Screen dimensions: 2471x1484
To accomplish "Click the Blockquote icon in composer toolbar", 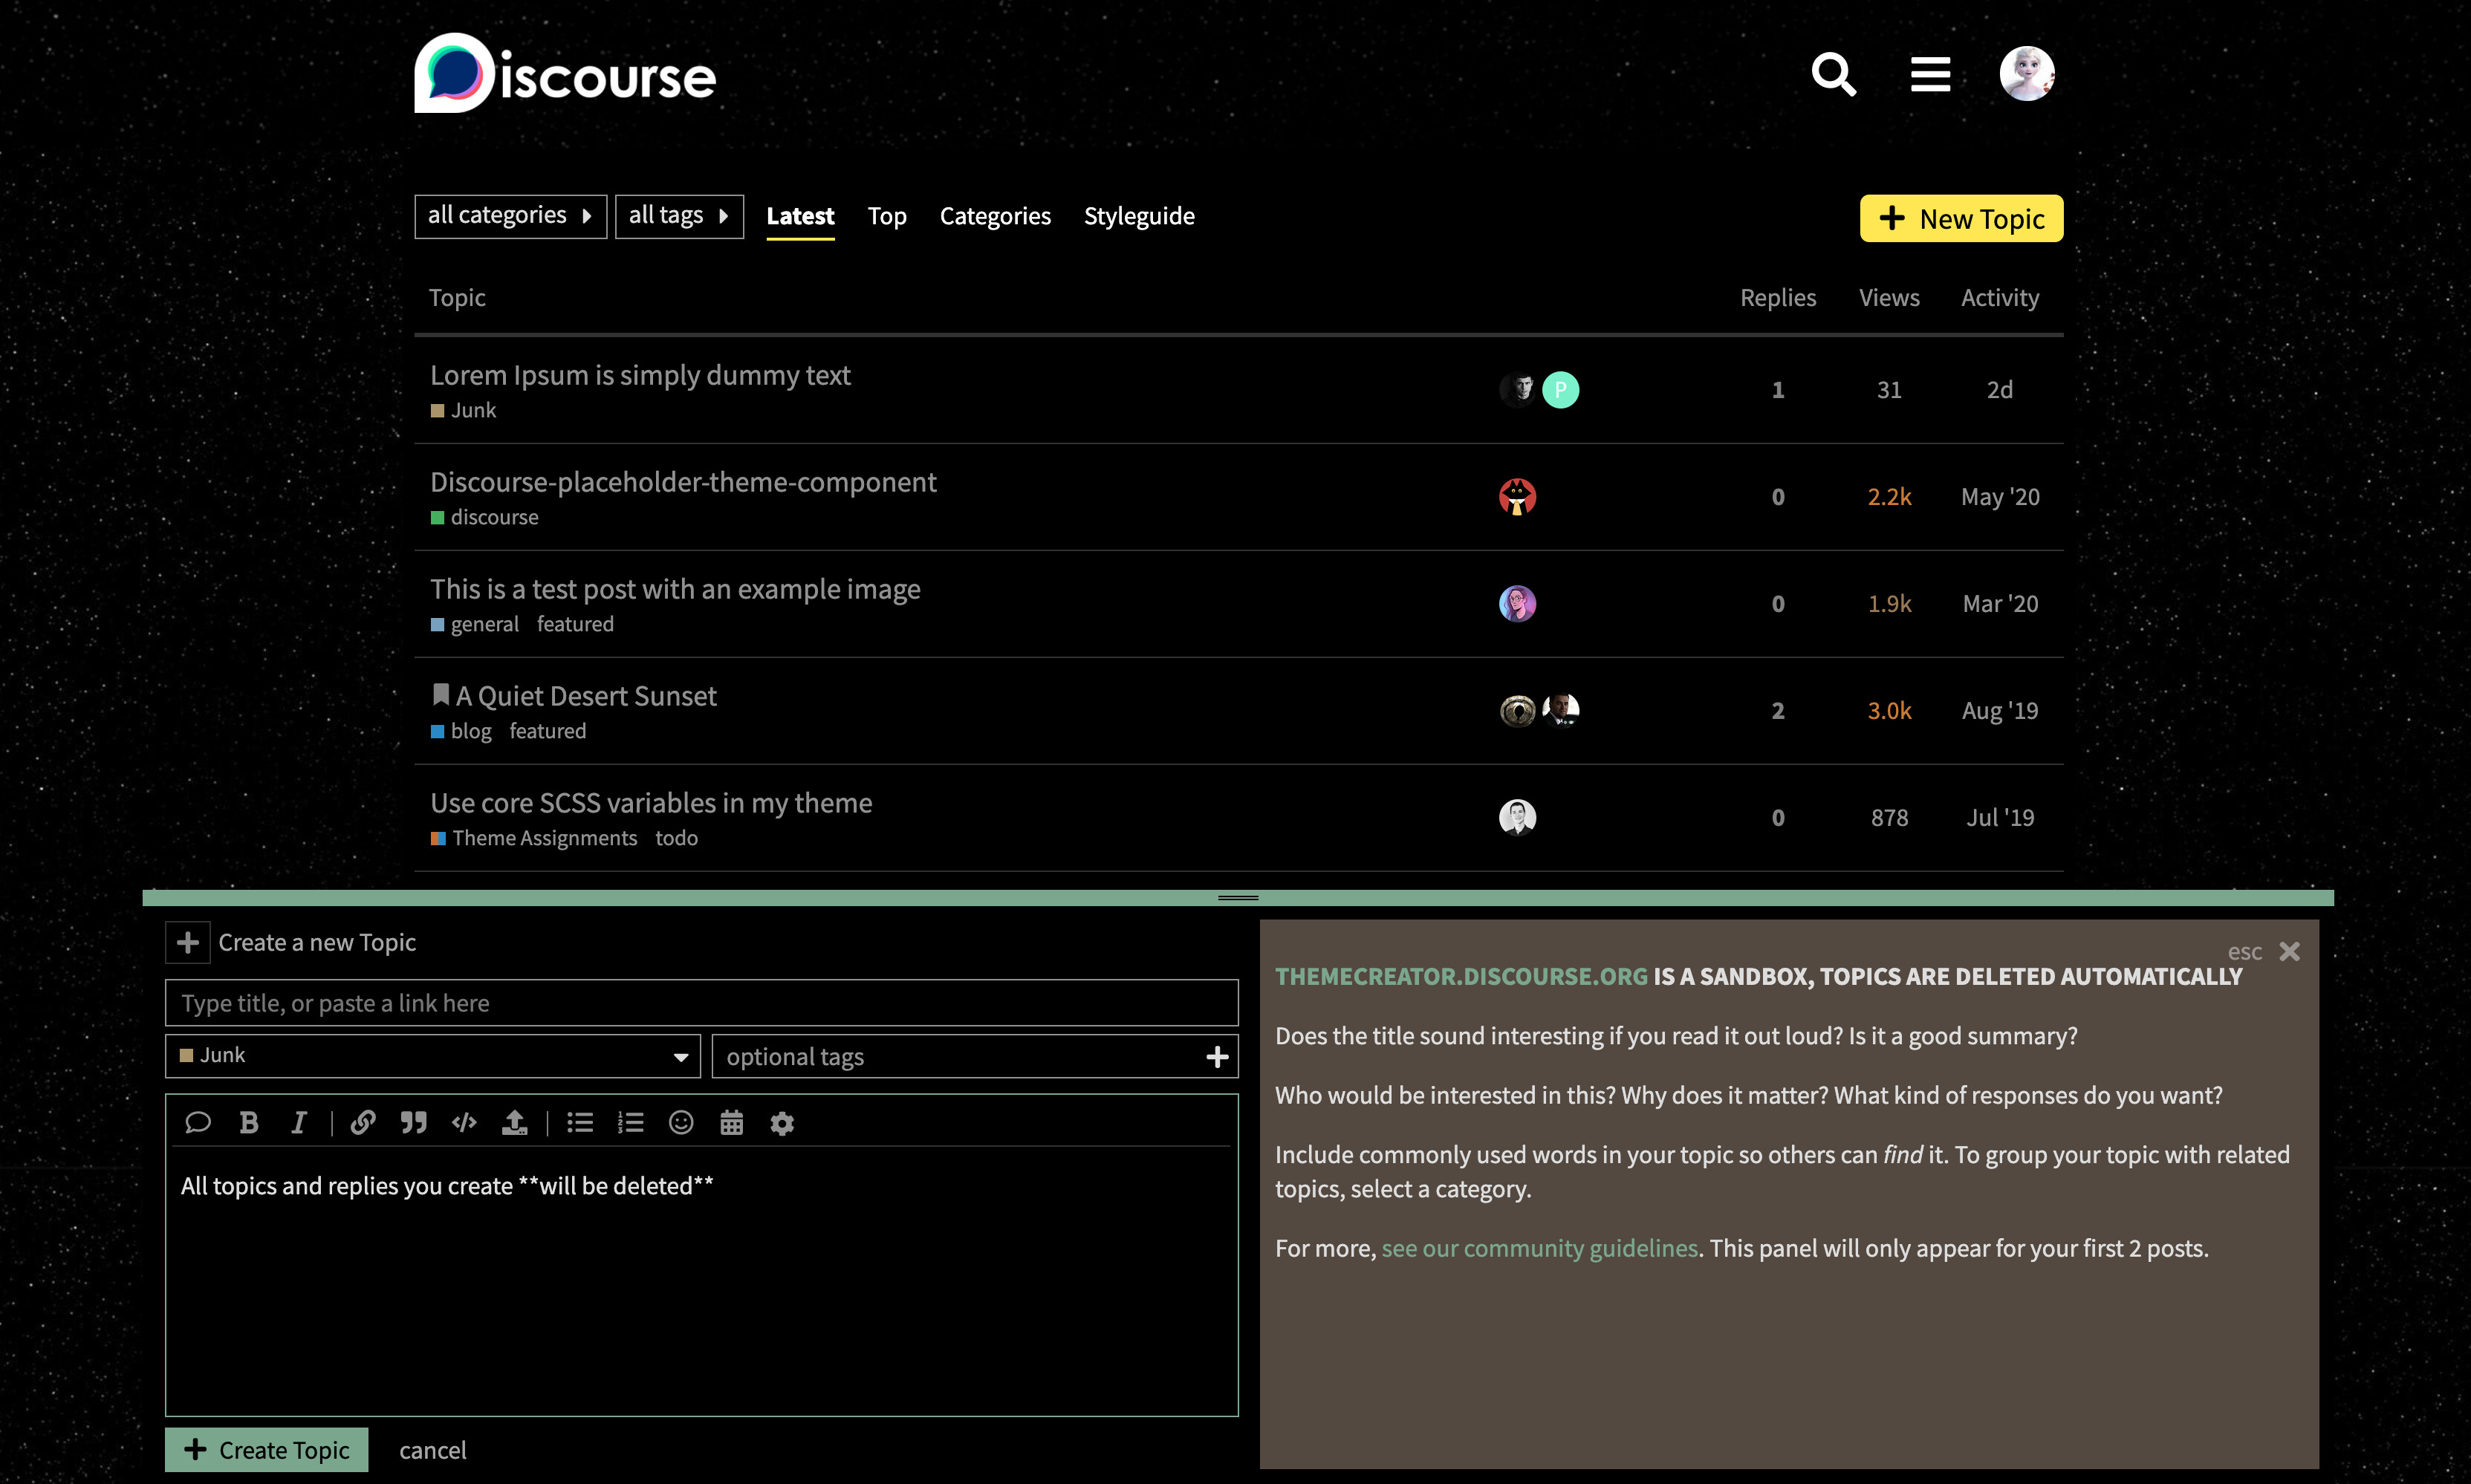I will (x=414, y=1122).
